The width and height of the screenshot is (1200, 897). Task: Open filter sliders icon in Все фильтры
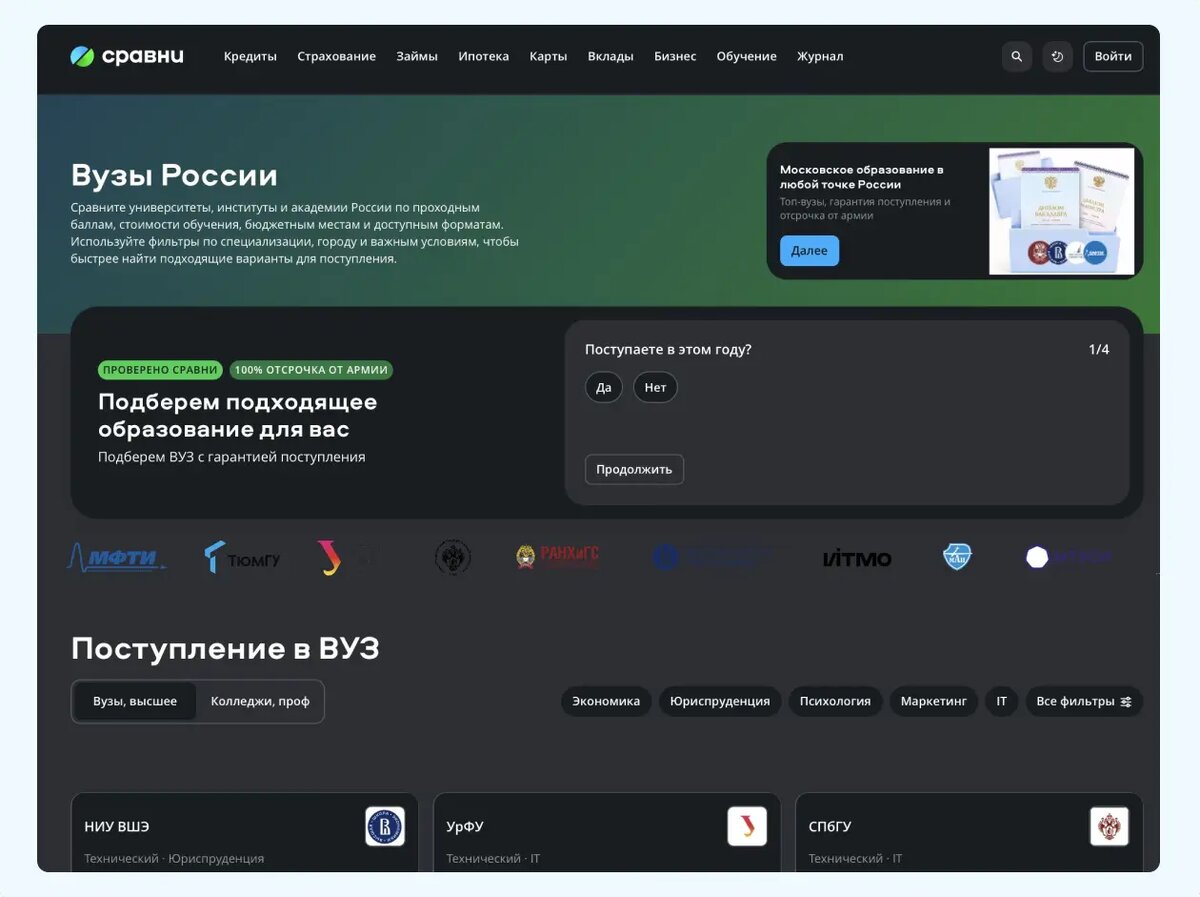1126,702
